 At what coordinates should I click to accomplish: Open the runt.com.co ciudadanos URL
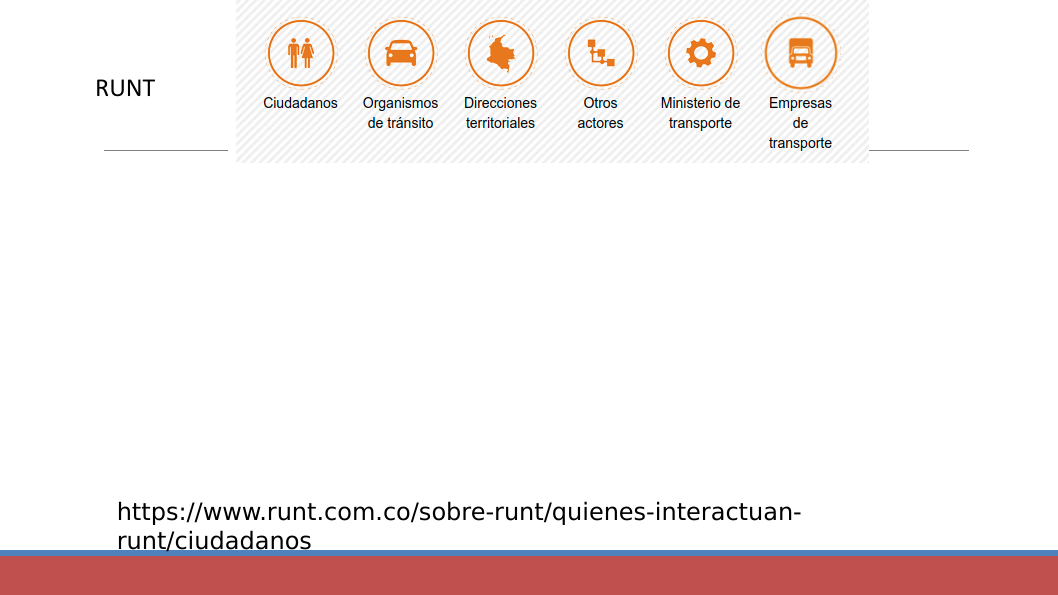coord(459,526)
